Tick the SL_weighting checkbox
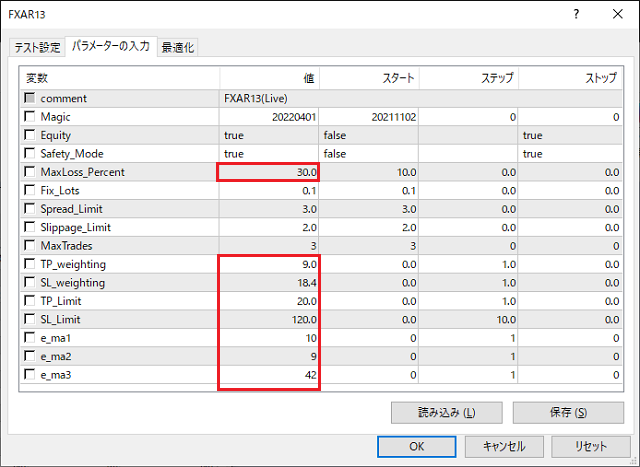 tap(30, 282)
